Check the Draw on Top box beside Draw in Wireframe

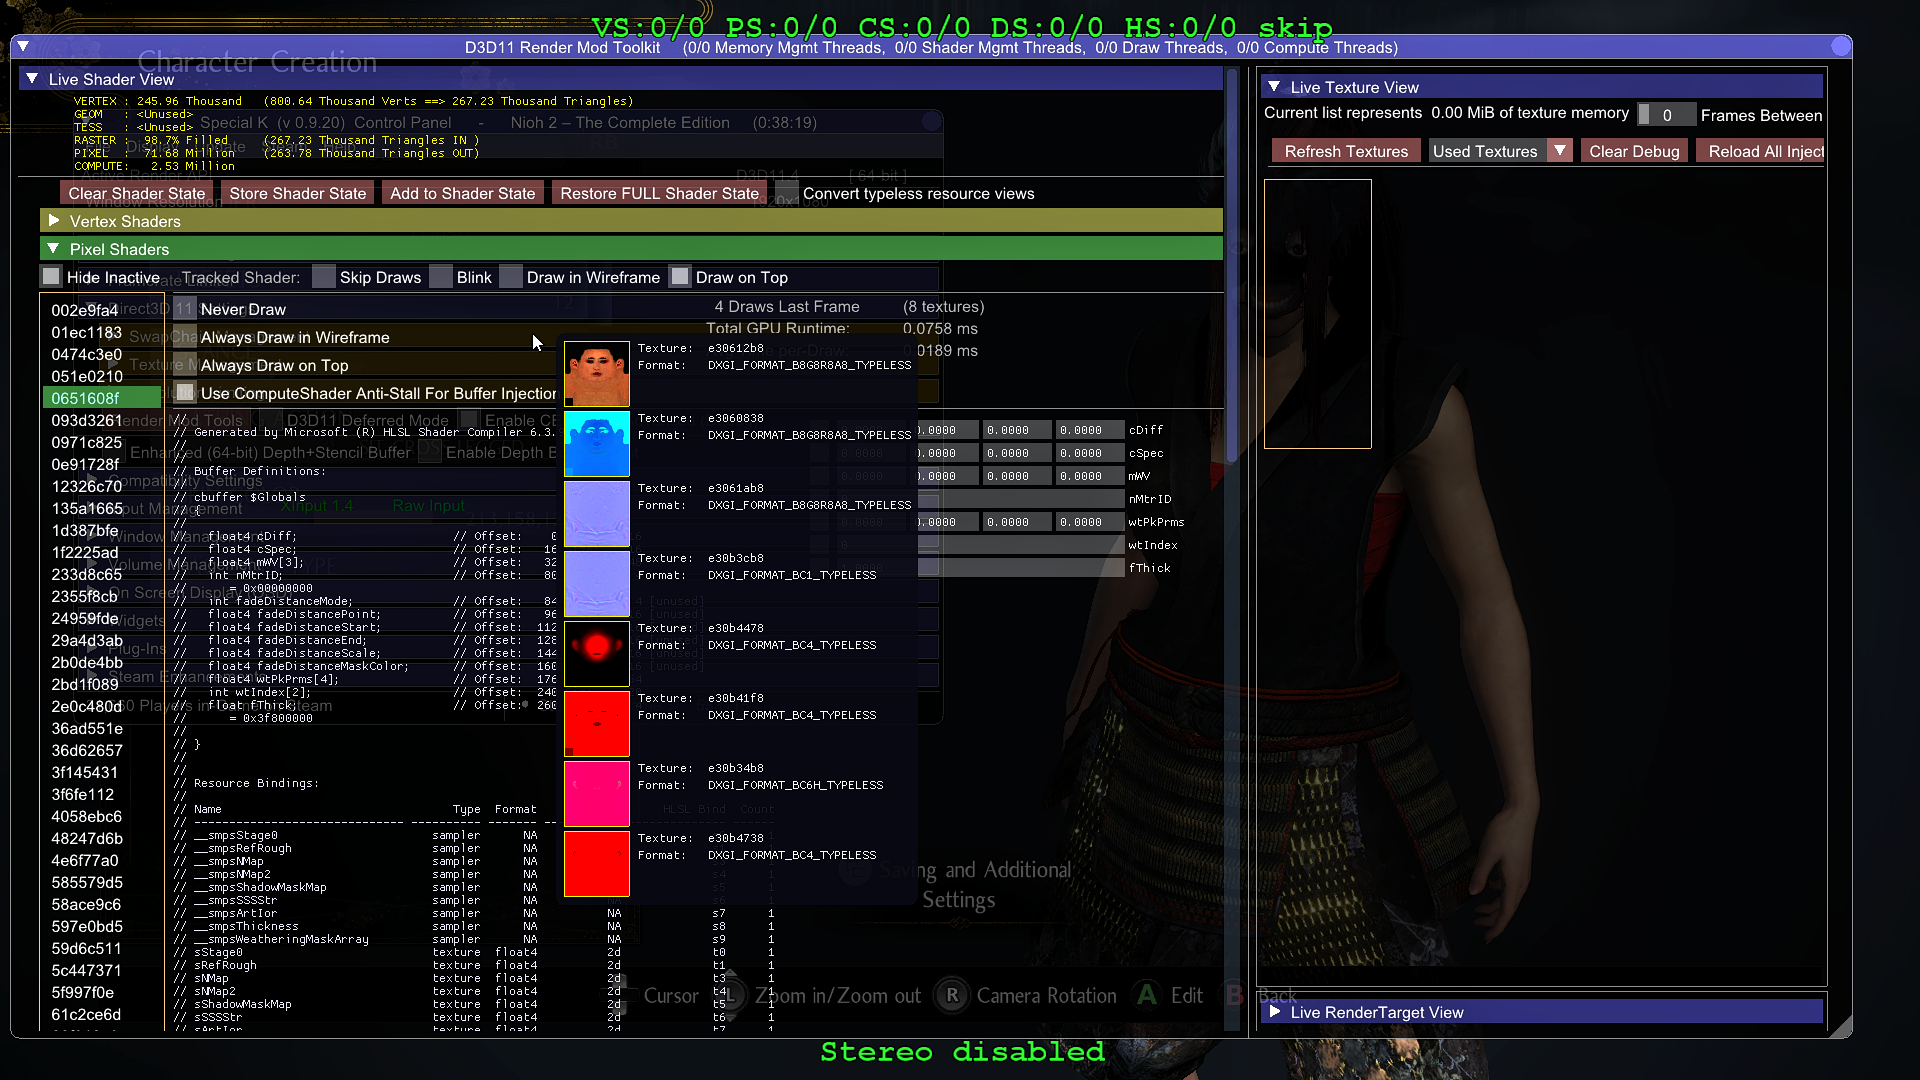680,277
